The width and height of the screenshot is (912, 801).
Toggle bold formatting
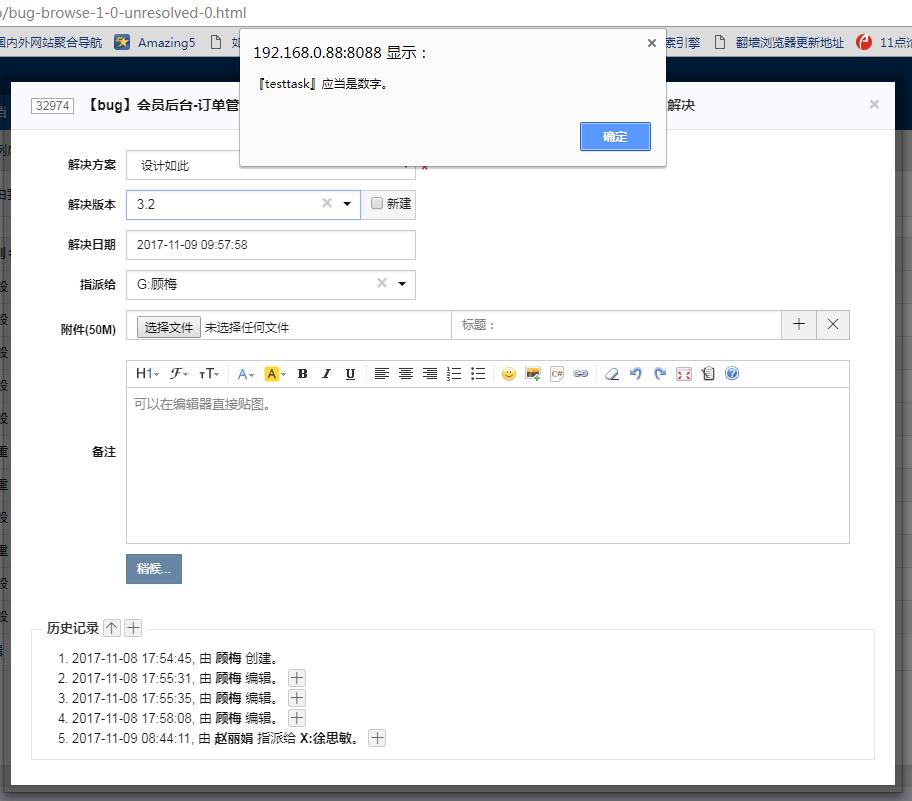302,374
